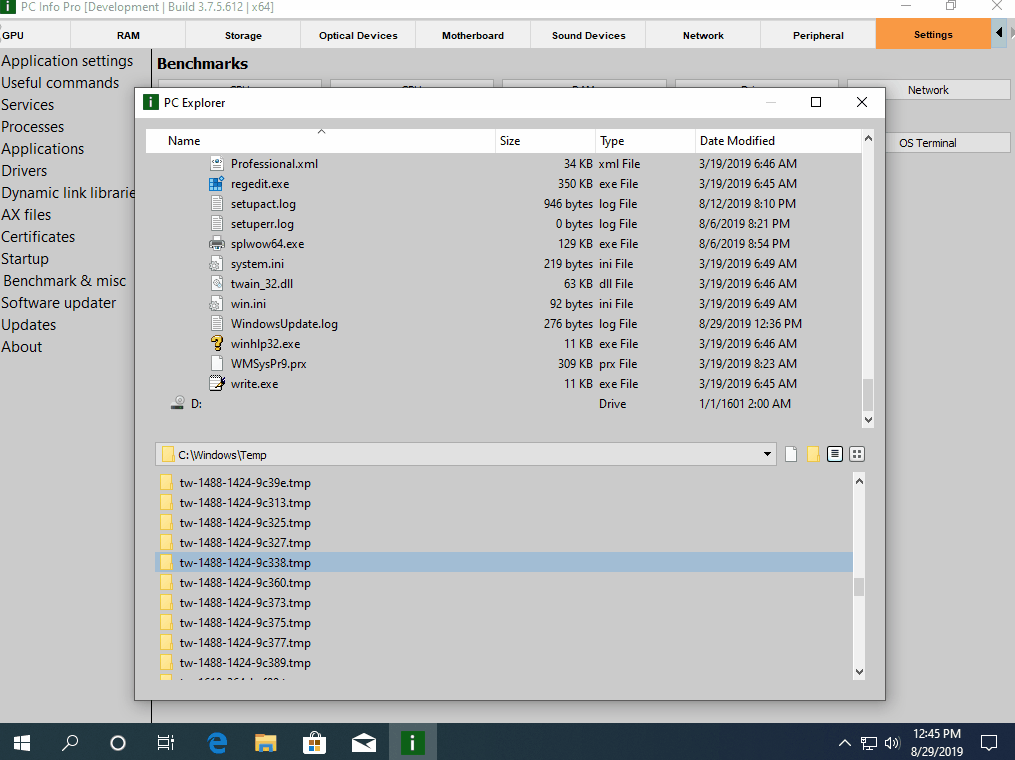Select the tw-1488-1424-9c360.tmp folder name
The height and width of the screenshot is (760, 1015).
(x=245, y=583)
